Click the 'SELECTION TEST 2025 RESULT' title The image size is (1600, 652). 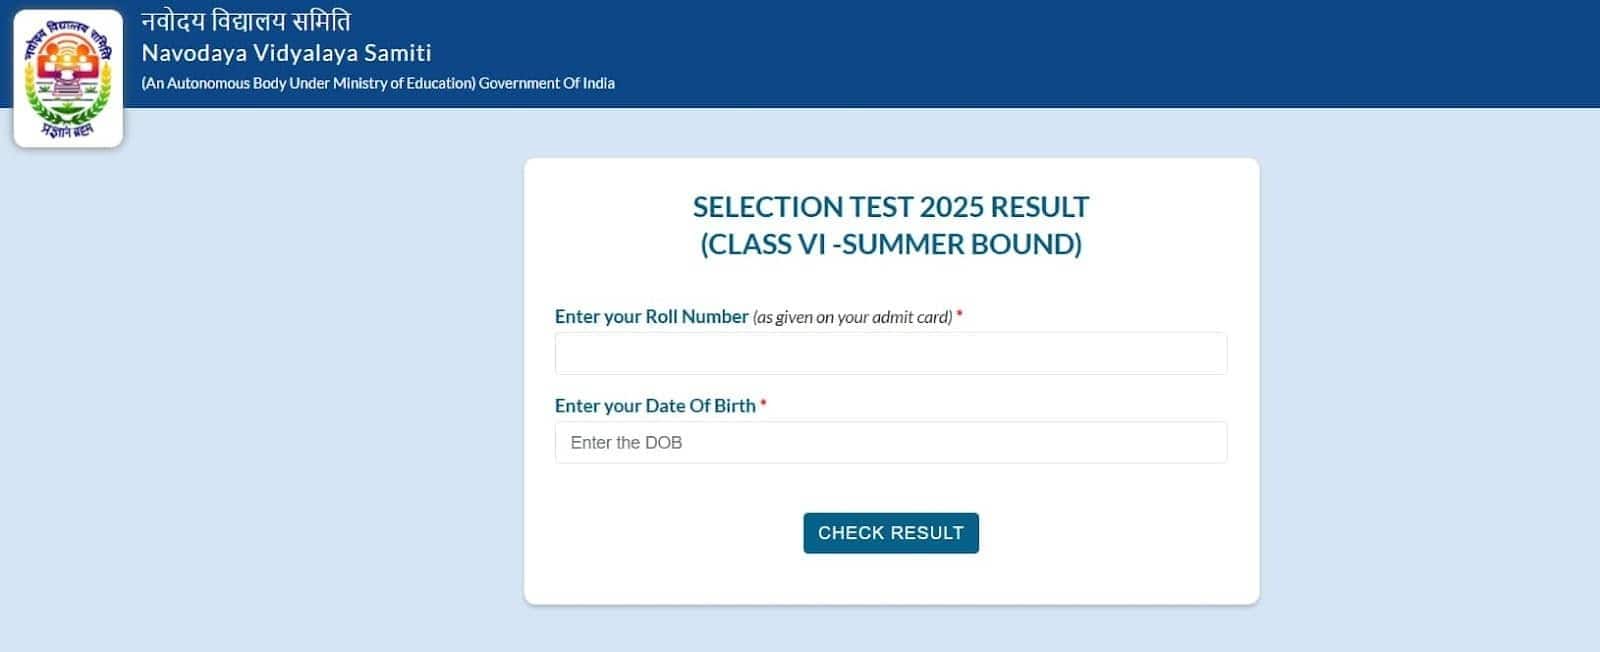pyautogui.click(x=889, y=207)
